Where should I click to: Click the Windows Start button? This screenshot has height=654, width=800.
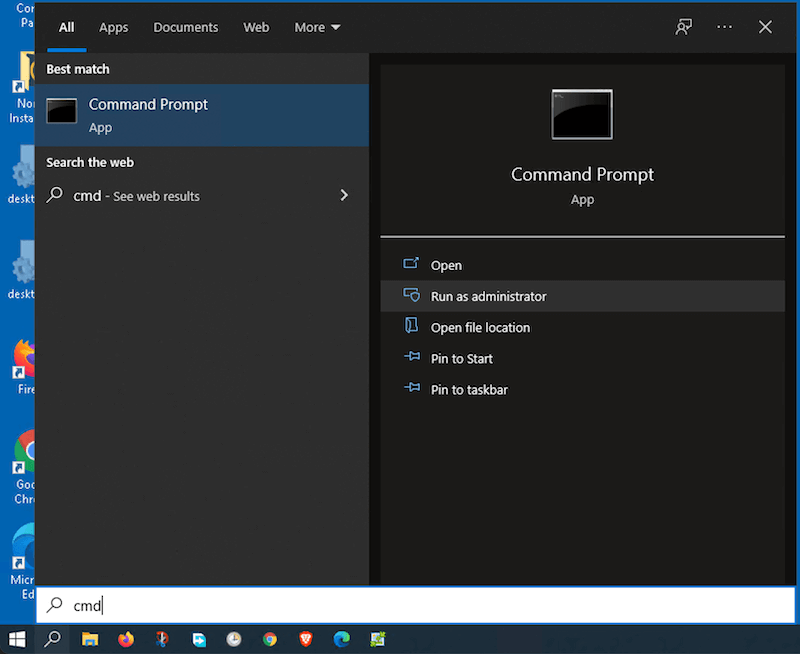pyautogui.click(x=17, y=639)
